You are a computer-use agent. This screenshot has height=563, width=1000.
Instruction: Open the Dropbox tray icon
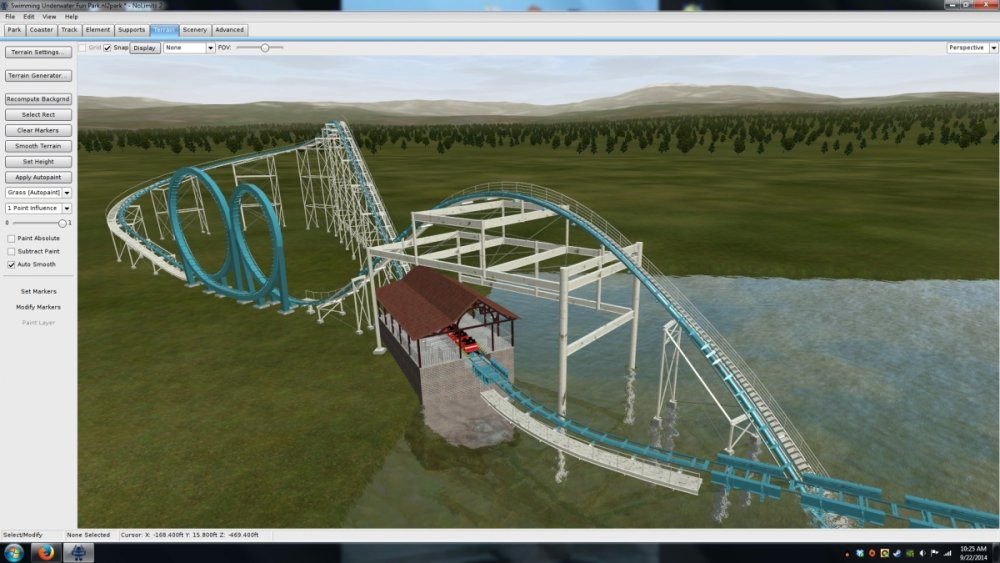pos(859,553)
